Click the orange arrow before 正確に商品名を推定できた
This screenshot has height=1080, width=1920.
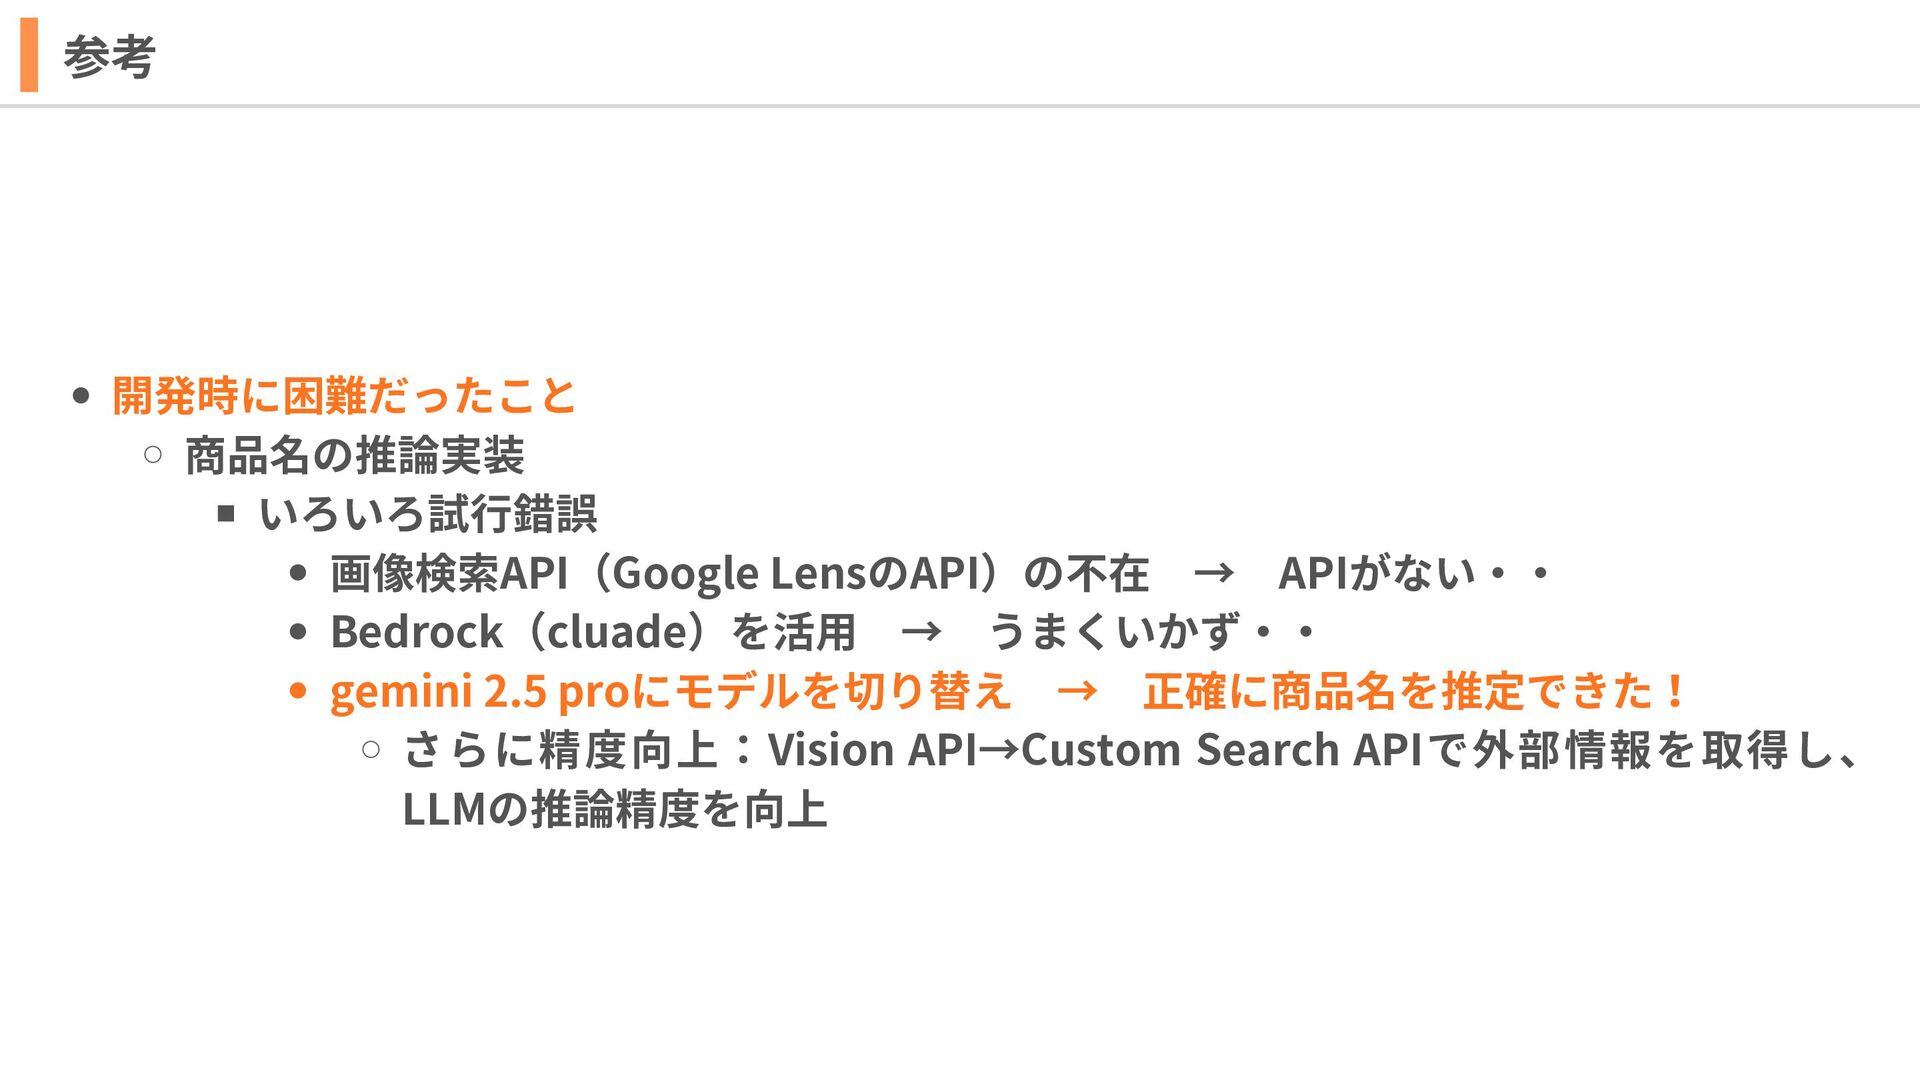click(x=1077, y=691)
